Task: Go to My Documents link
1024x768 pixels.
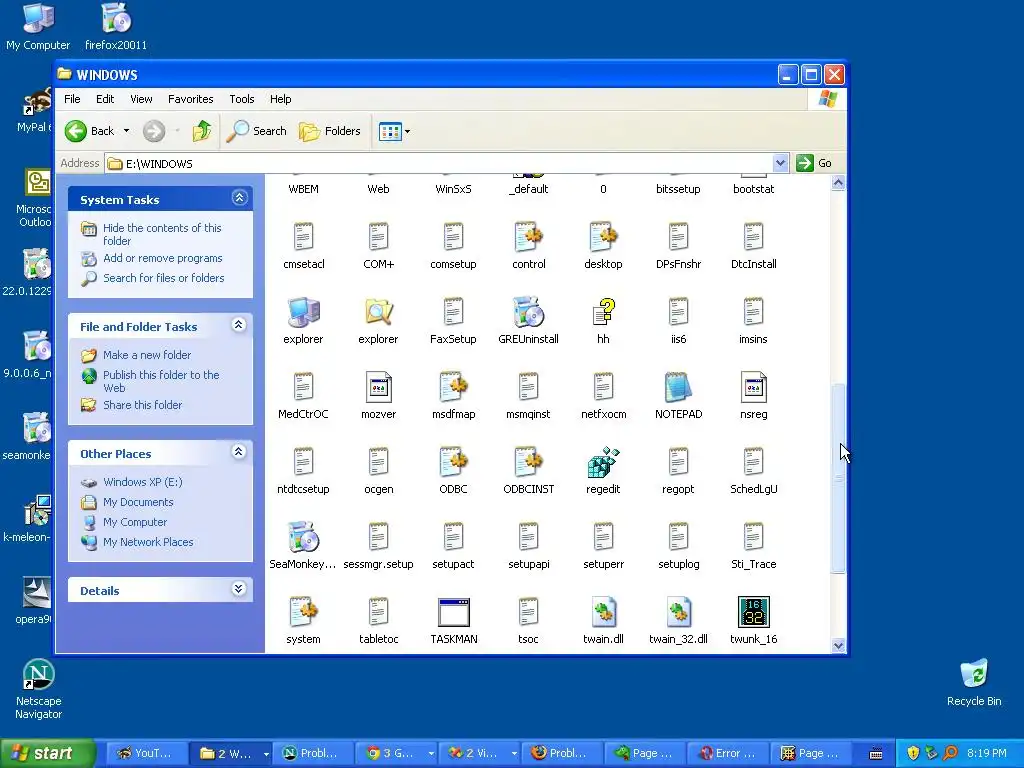Action: click(x=138, y=503)
